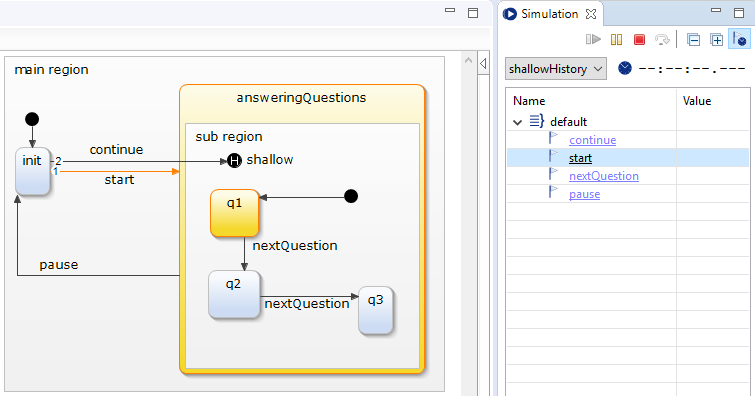The width and height of the screenshot is (755, 396).
Task: Collapse all entries in Simulation view
Action: point(693,40)
